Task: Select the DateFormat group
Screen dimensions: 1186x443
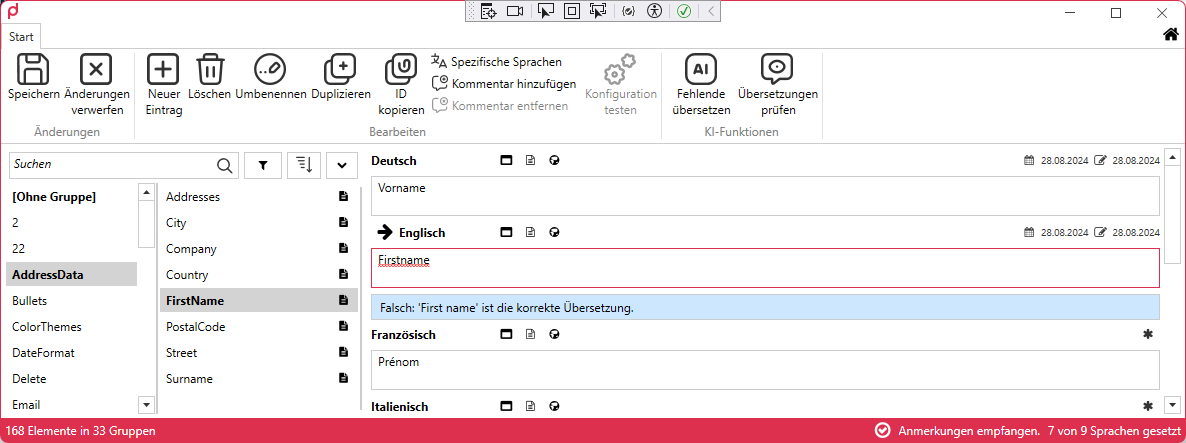Action: coord(71,352)
